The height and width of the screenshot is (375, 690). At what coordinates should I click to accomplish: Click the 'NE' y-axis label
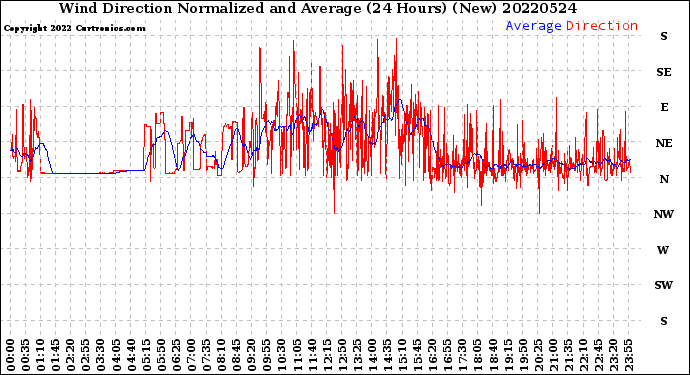click(x=664, y=143)
